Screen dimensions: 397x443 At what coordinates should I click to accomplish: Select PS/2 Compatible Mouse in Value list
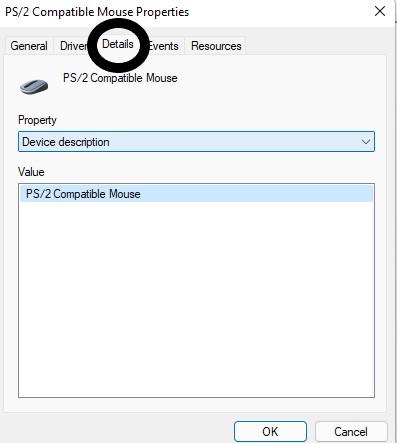(196, 194)
